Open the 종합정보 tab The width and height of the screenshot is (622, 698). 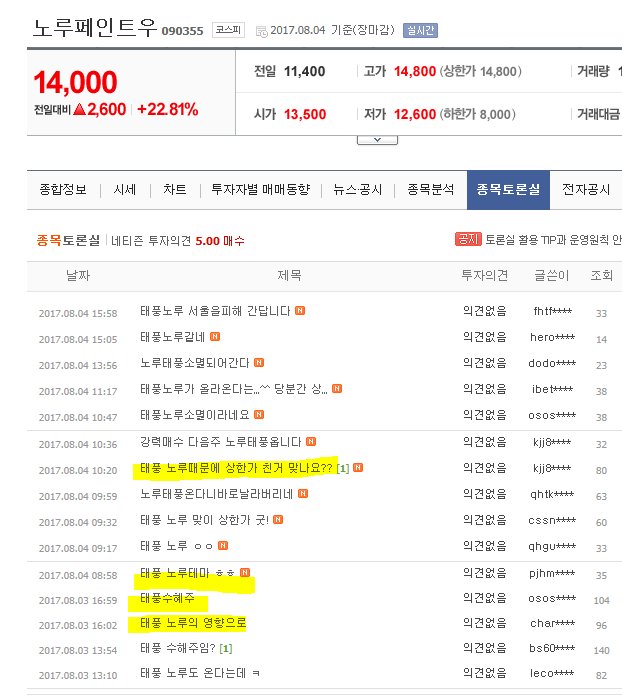coord(63,190)
